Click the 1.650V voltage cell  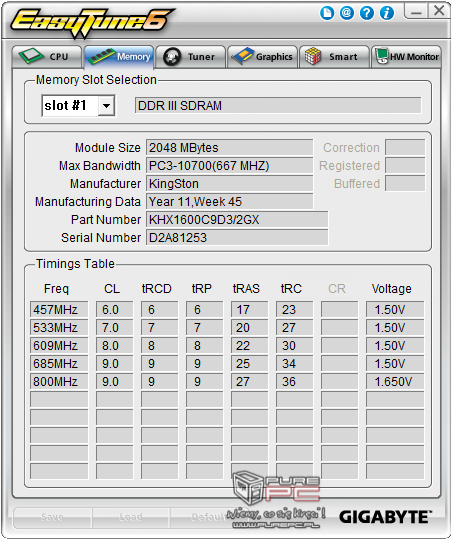coord(395,382)
